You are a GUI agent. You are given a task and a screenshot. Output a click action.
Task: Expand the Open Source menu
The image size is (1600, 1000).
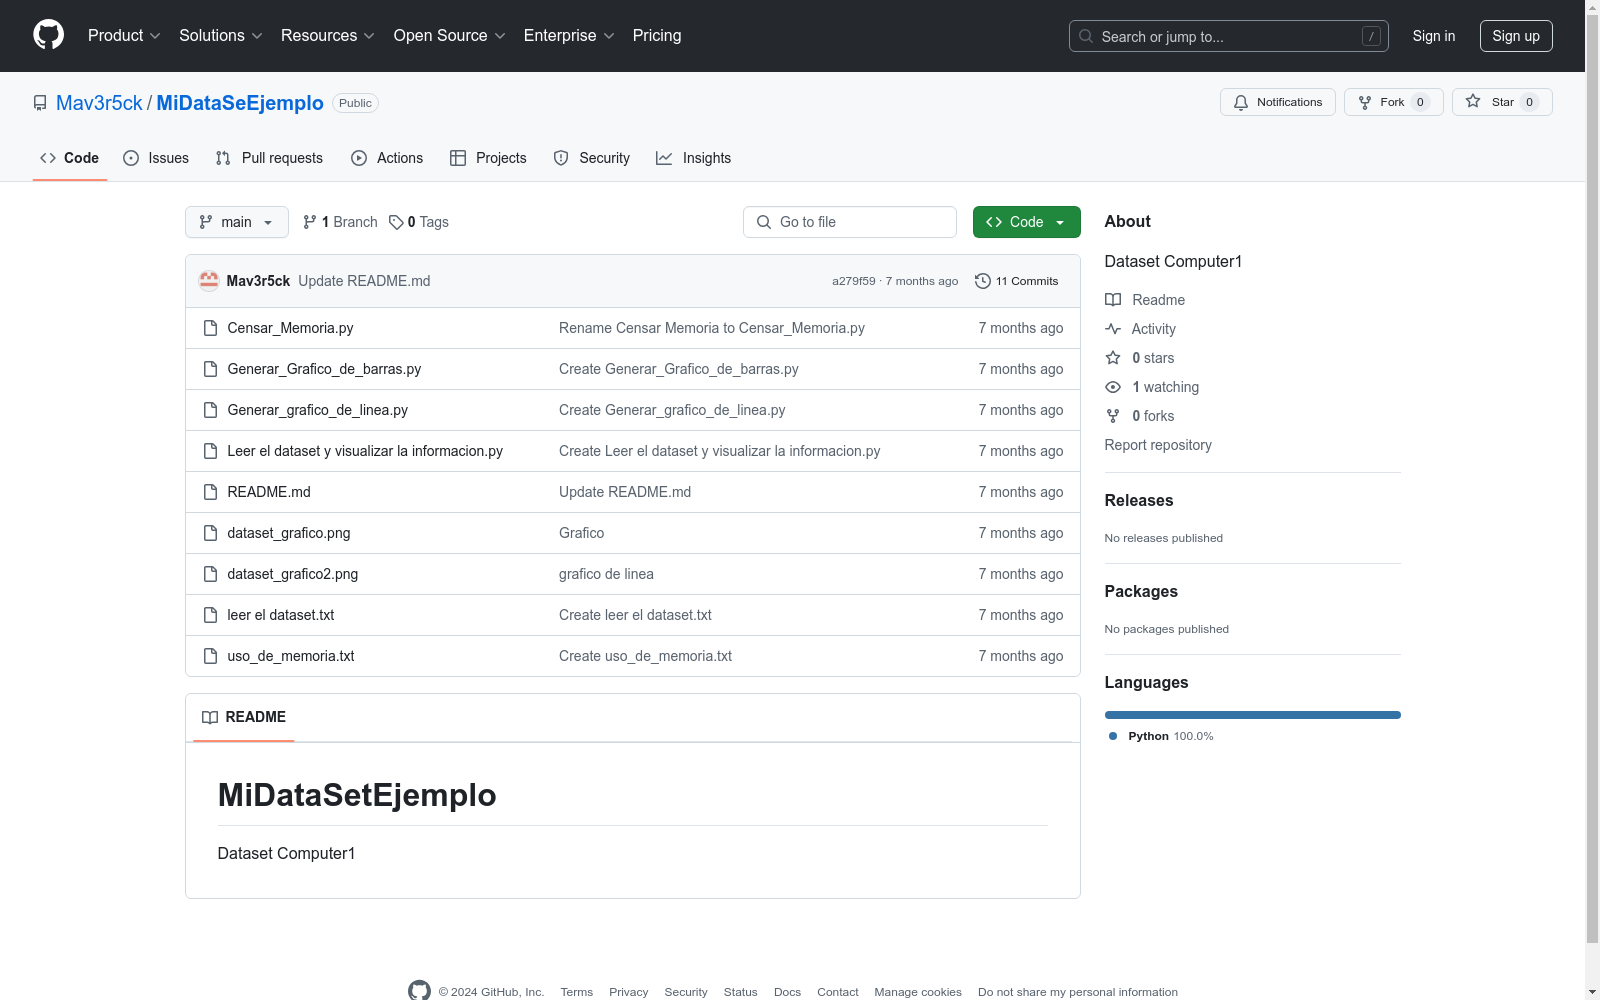click(x=450, y=36)
